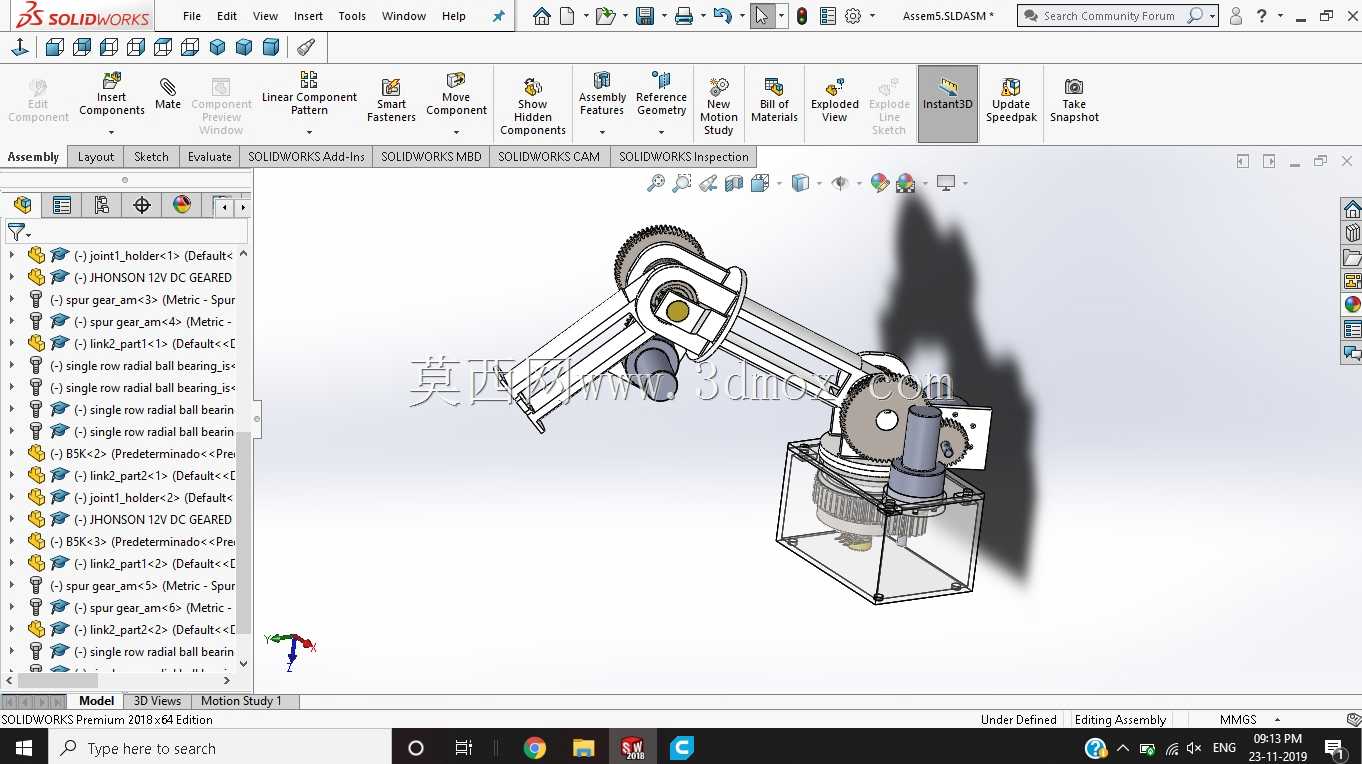Click Show Hidden Components

(x=533, y=106)
